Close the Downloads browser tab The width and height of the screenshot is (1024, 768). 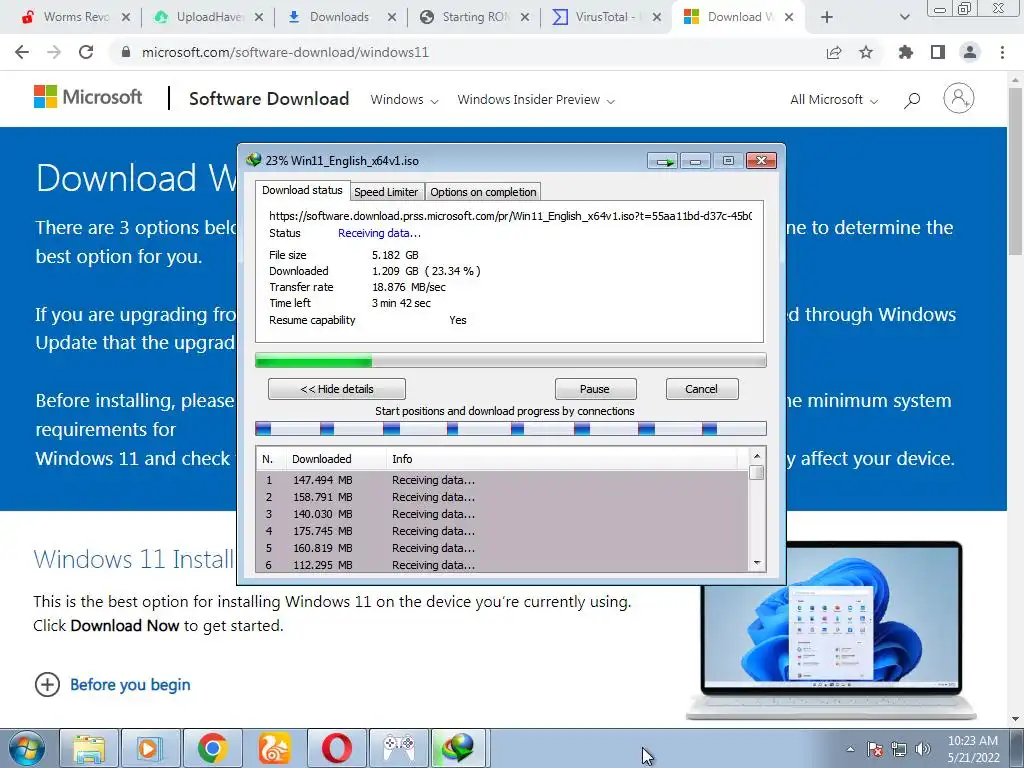pos(392,17)
